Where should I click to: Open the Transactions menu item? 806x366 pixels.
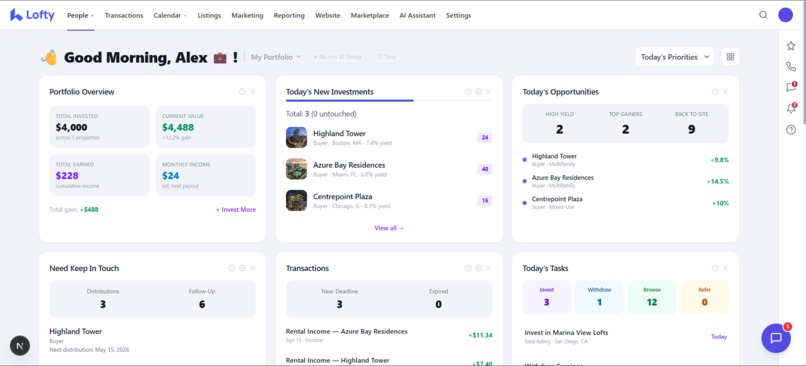[x=124, y=15]
